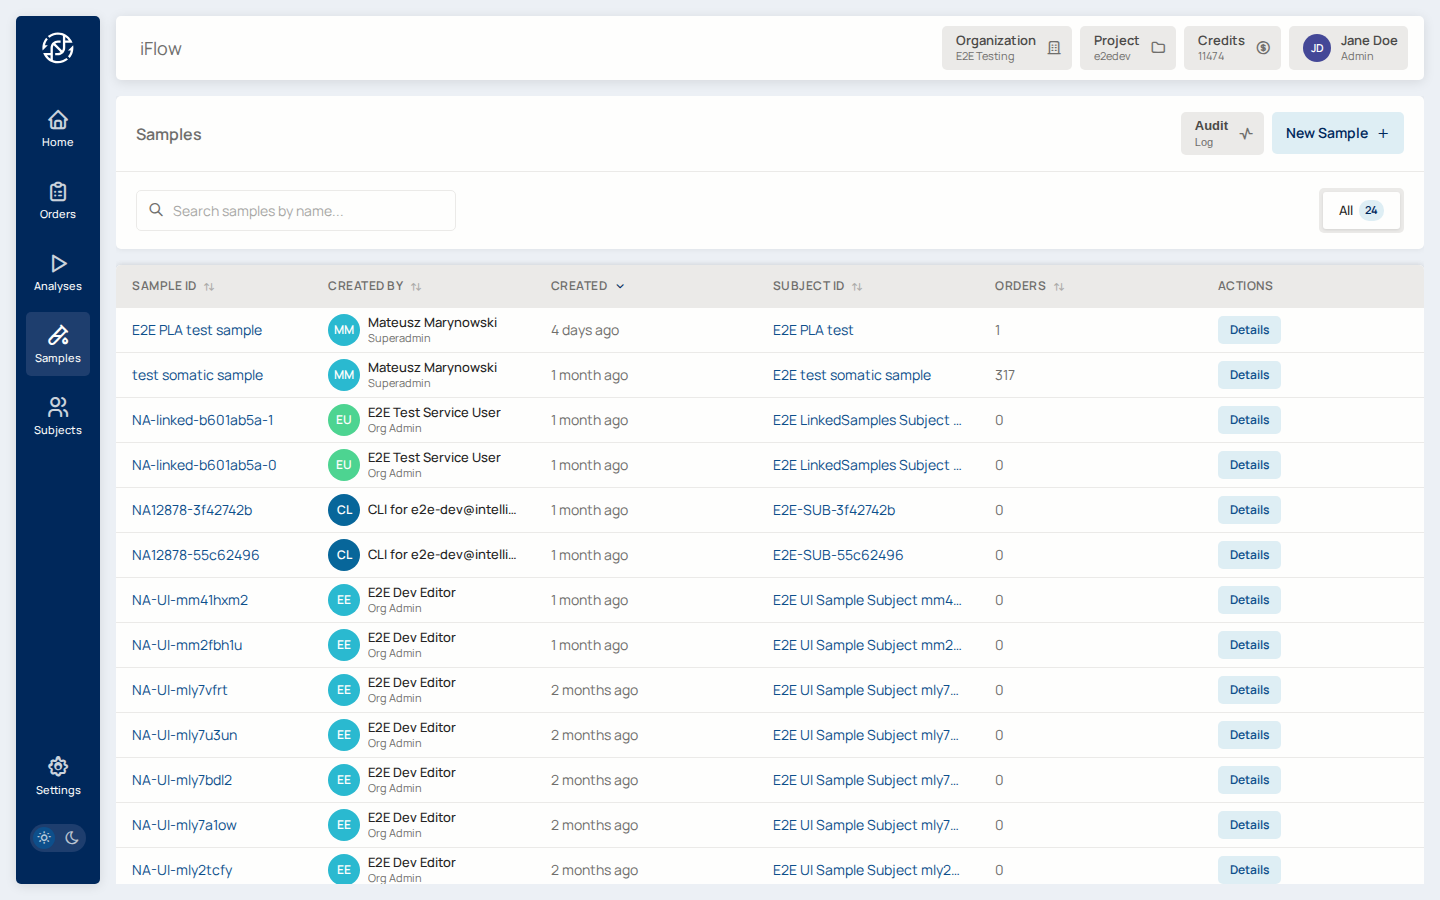The height and width of the screenshot is (900, 1440).
Task: Navigate to Subjects in sidebar
Action: (x=58, y=416)
